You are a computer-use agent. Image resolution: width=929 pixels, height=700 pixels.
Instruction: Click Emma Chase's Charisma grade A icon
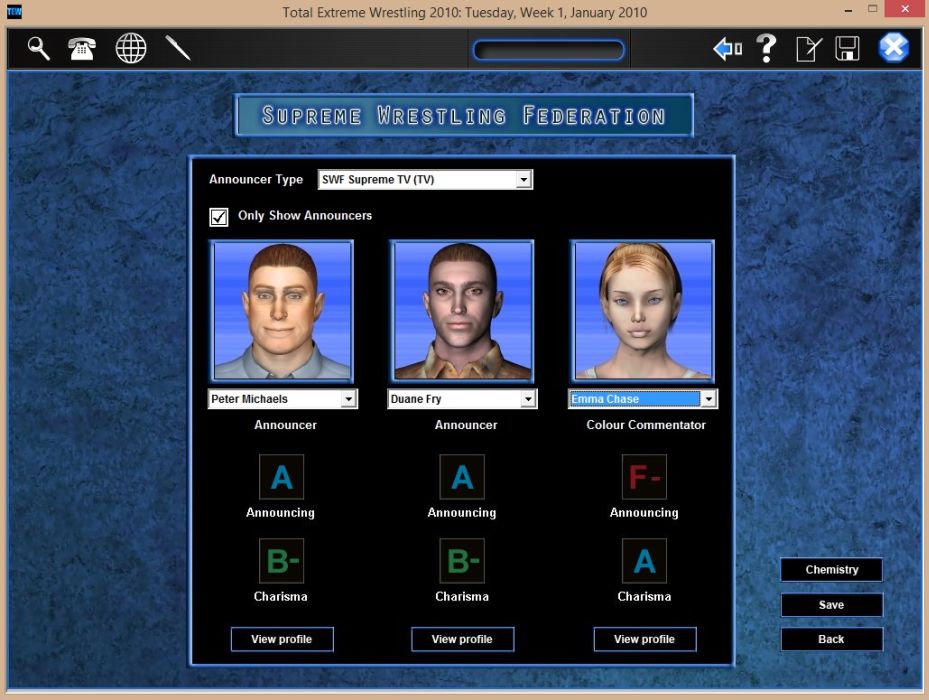point(644,561)
